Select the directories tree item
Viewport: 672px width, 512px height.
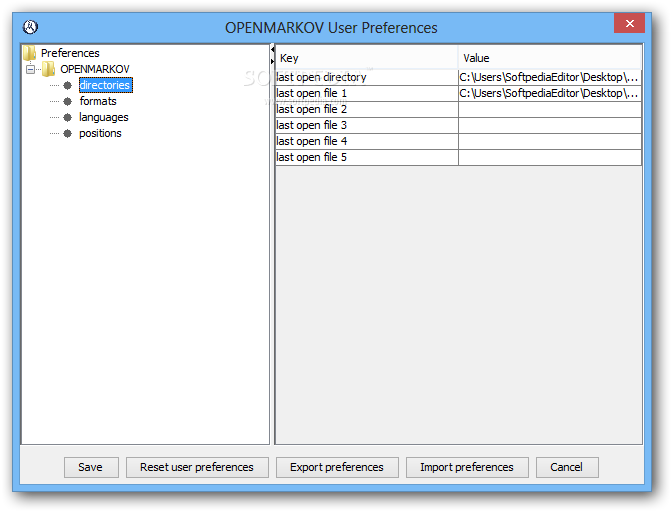[x=106, y=85]
